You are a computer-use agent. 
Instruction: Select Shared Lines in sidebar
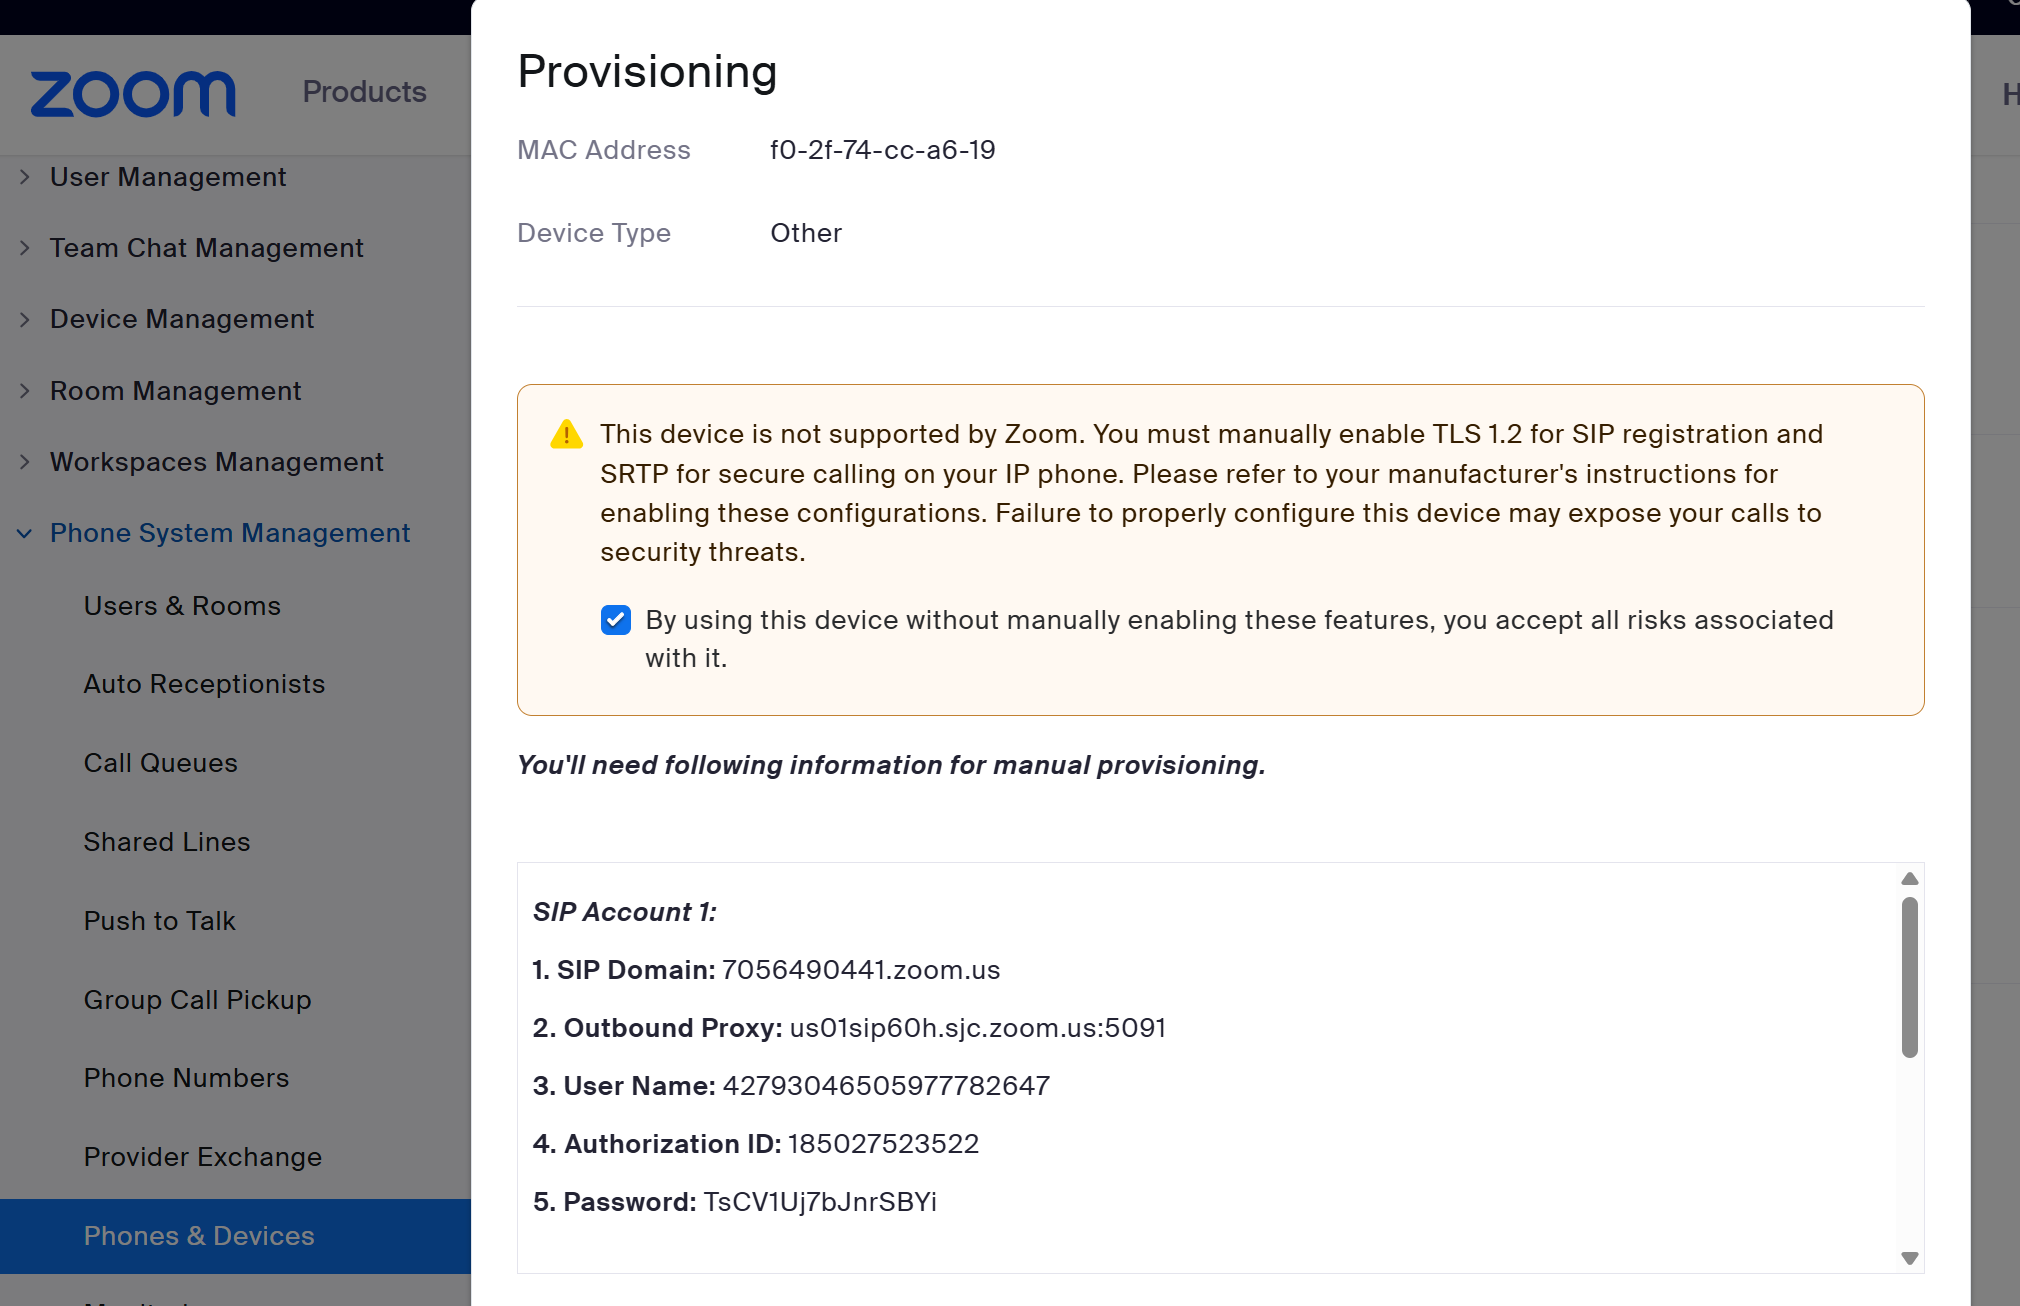[x=166, y=842]
